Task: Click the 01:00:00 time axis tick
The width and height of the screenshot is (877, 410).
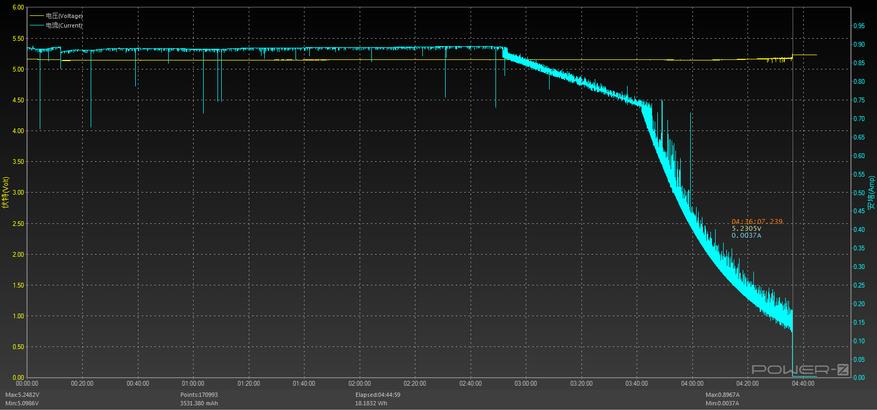Action: point(194,384)
